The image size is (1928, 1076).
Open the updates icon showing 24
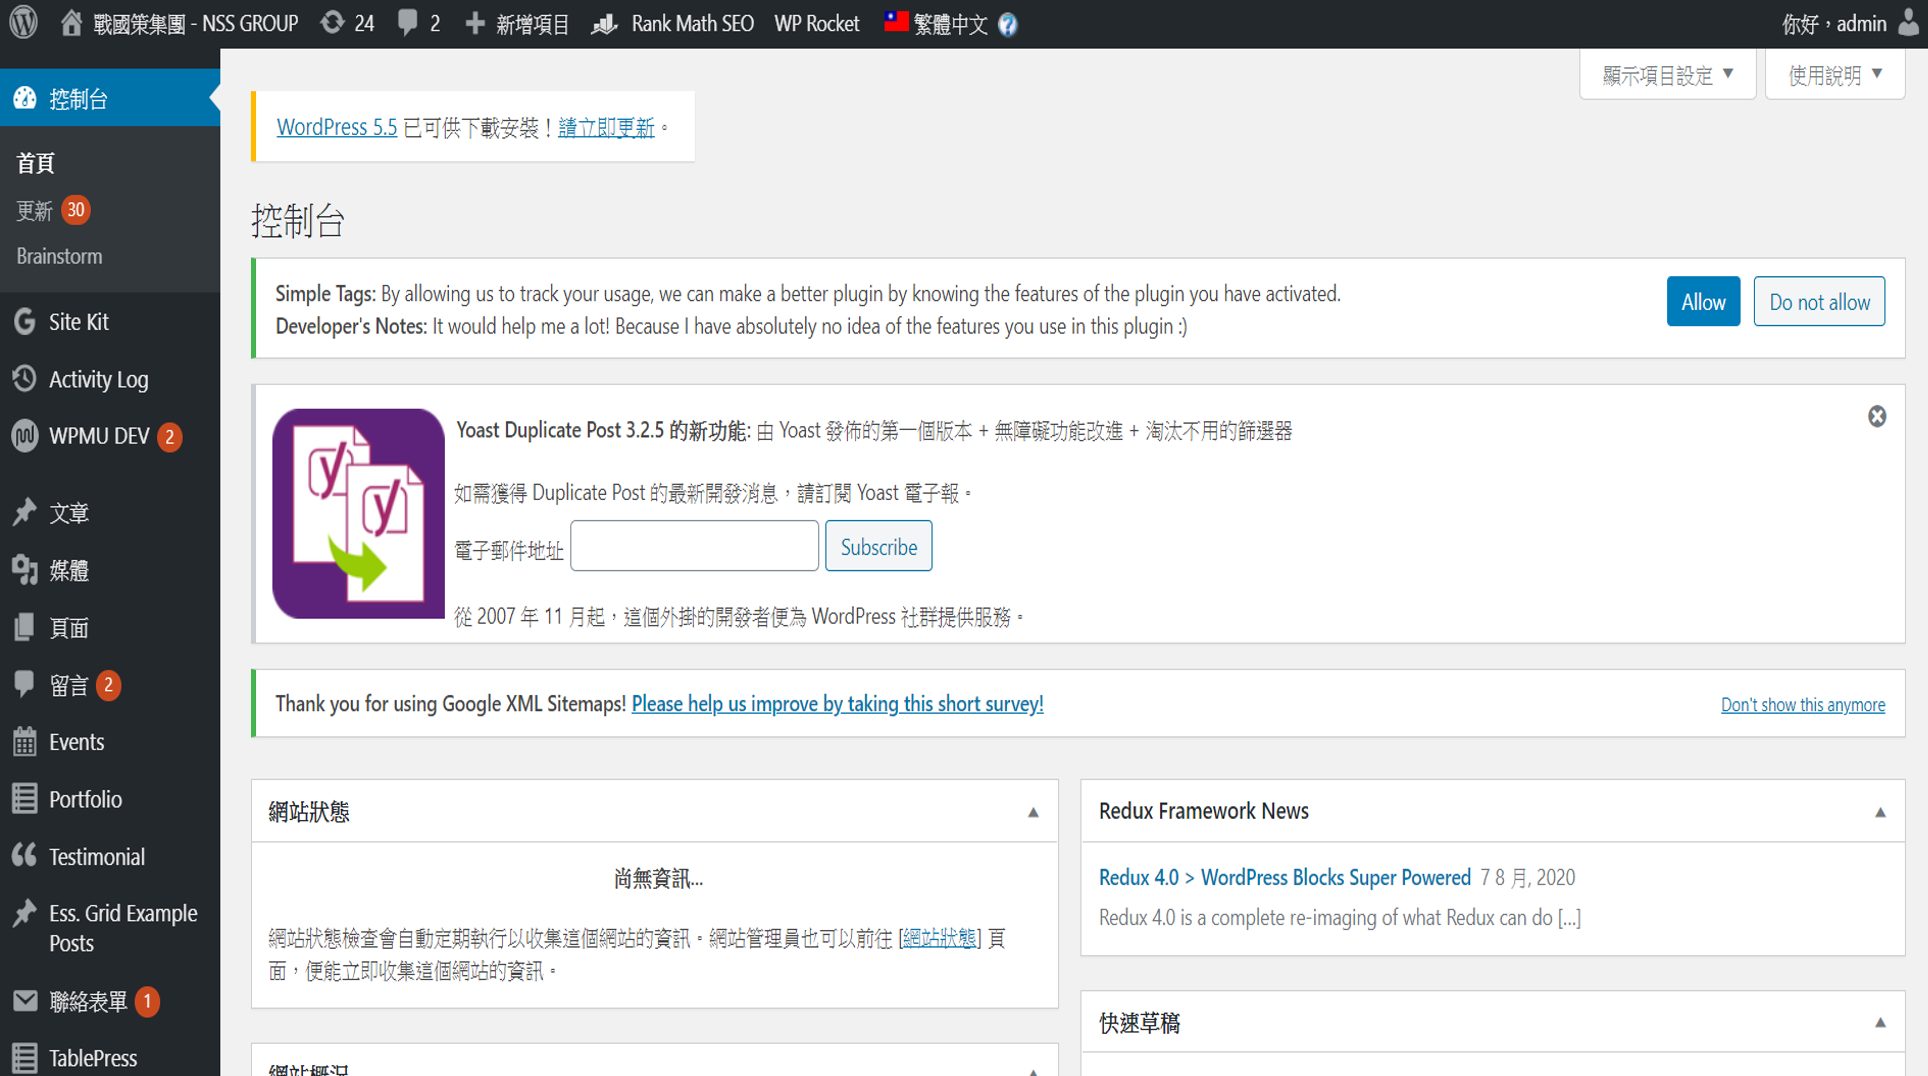(x=332, y=23)
